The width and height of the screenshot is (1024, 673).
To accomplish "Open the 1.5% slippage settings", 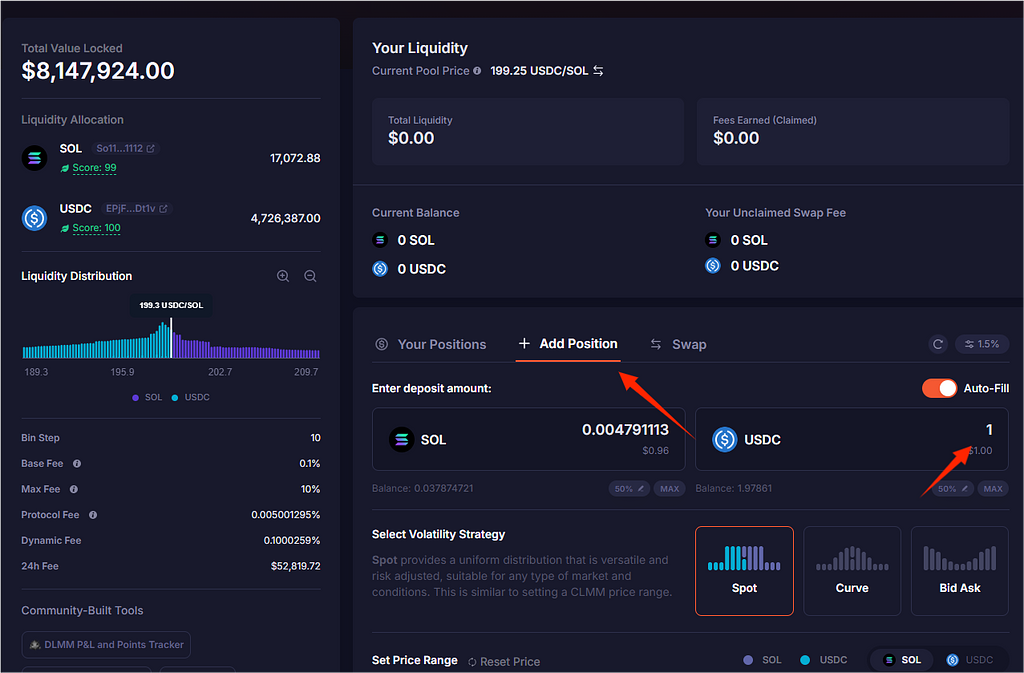I will (981, 344).
